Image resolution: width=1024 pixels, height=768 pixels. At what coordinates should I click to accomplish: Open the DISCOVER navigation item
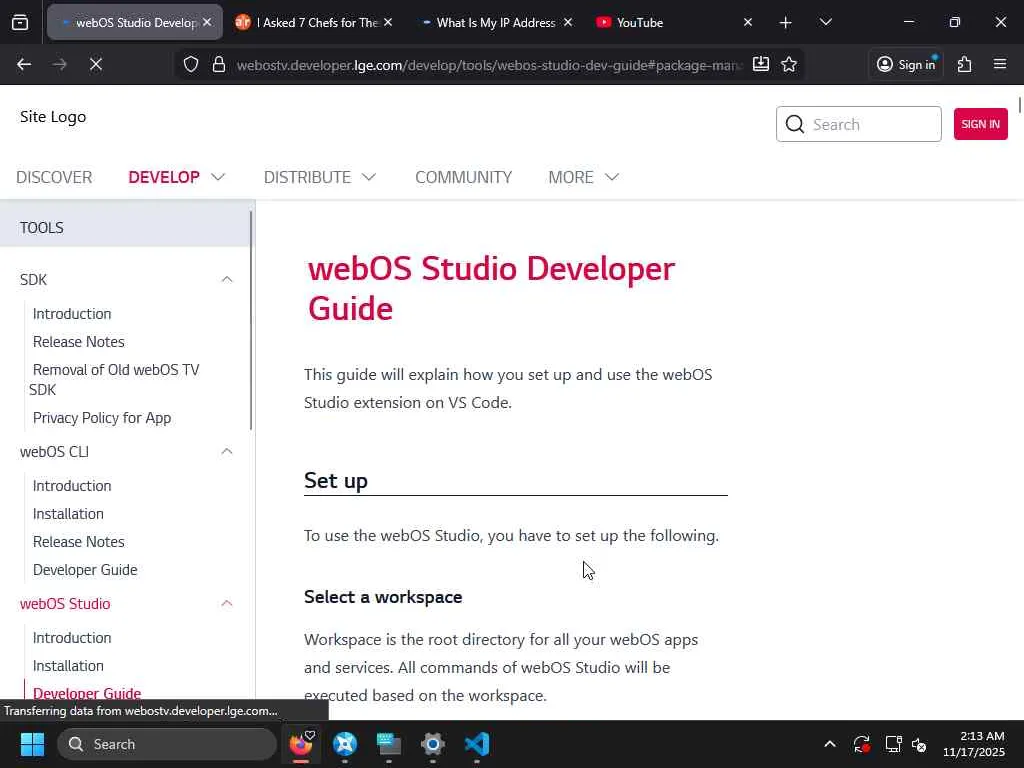(x=54, y=177)
